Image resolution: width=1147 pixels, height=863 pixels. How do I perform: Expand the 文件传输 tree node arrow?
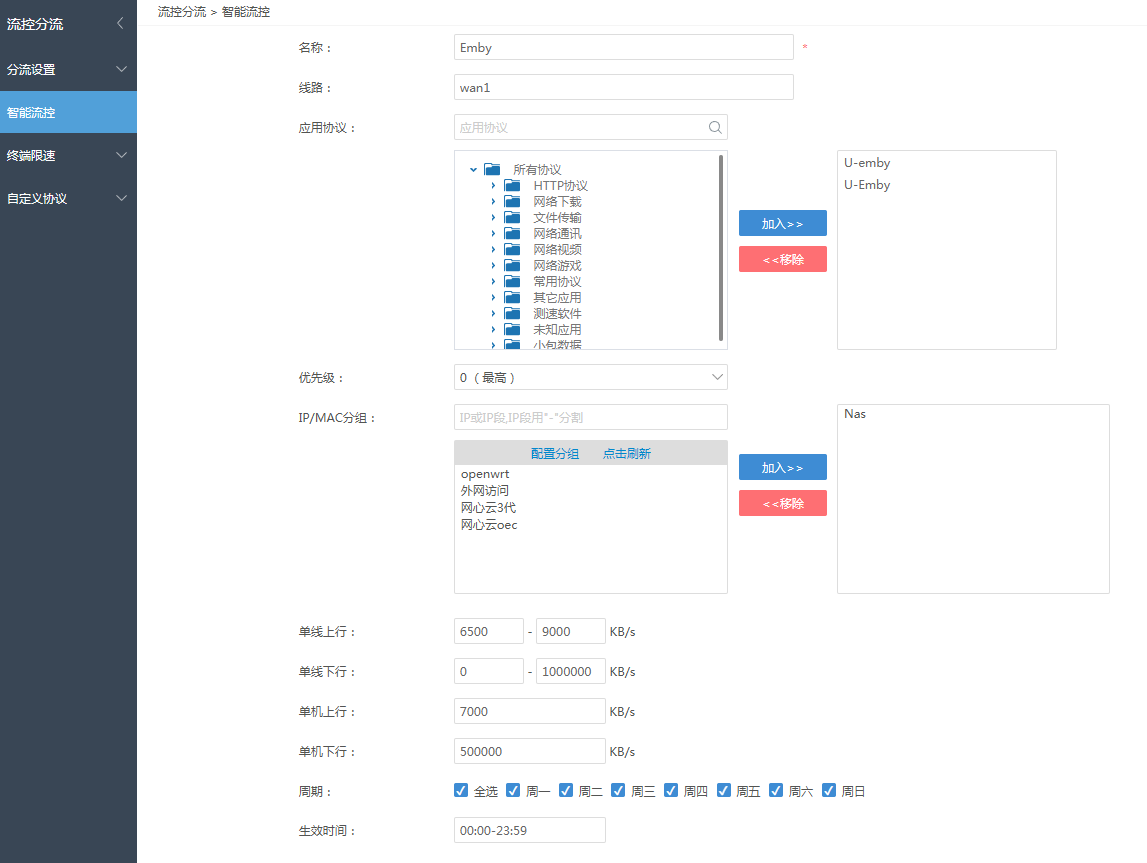493,218
